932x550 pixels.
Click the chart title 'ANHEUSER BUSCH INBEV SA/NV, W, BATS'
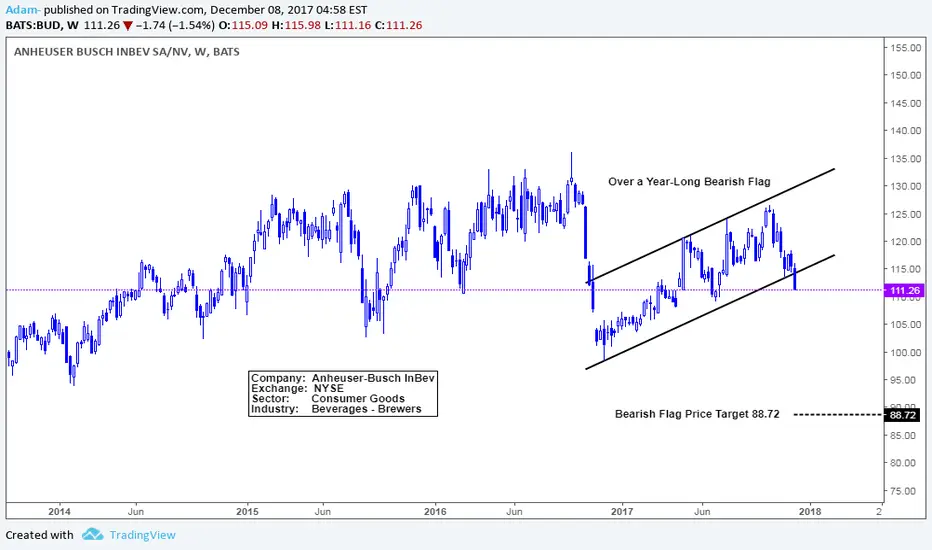pos(127,52)
